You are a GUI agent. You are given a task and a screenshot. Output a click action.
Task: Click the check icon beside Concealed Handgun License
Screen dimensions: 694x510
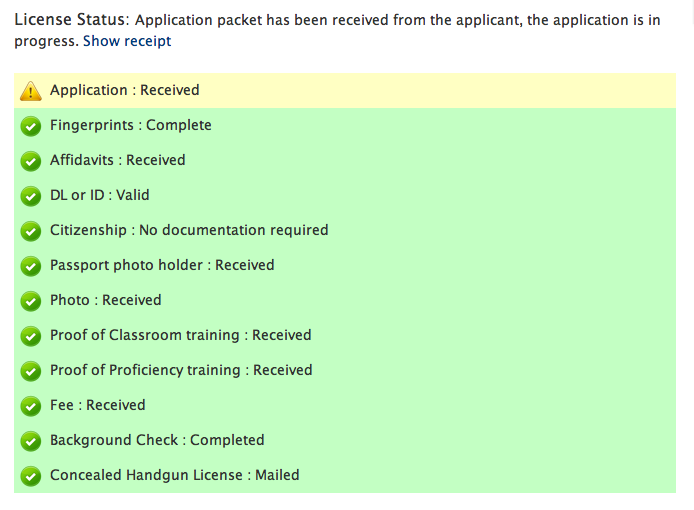point(31,476)
